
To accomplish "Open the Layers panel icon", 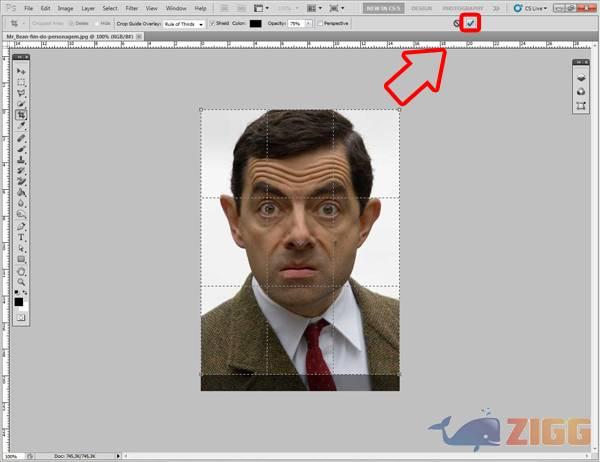I will tap(581, 78).
